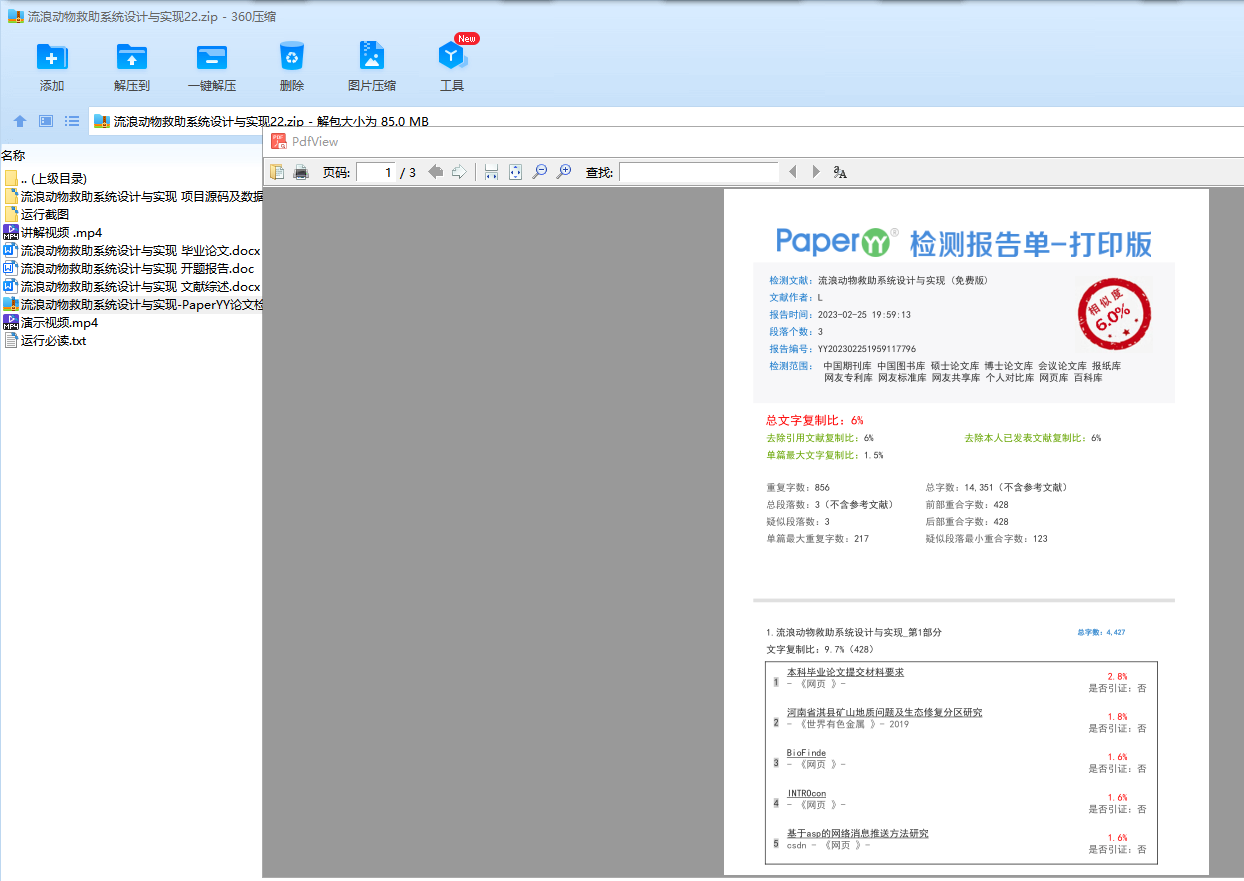
Task: Click the fit-width icon in PdfView
Action: 491,172
